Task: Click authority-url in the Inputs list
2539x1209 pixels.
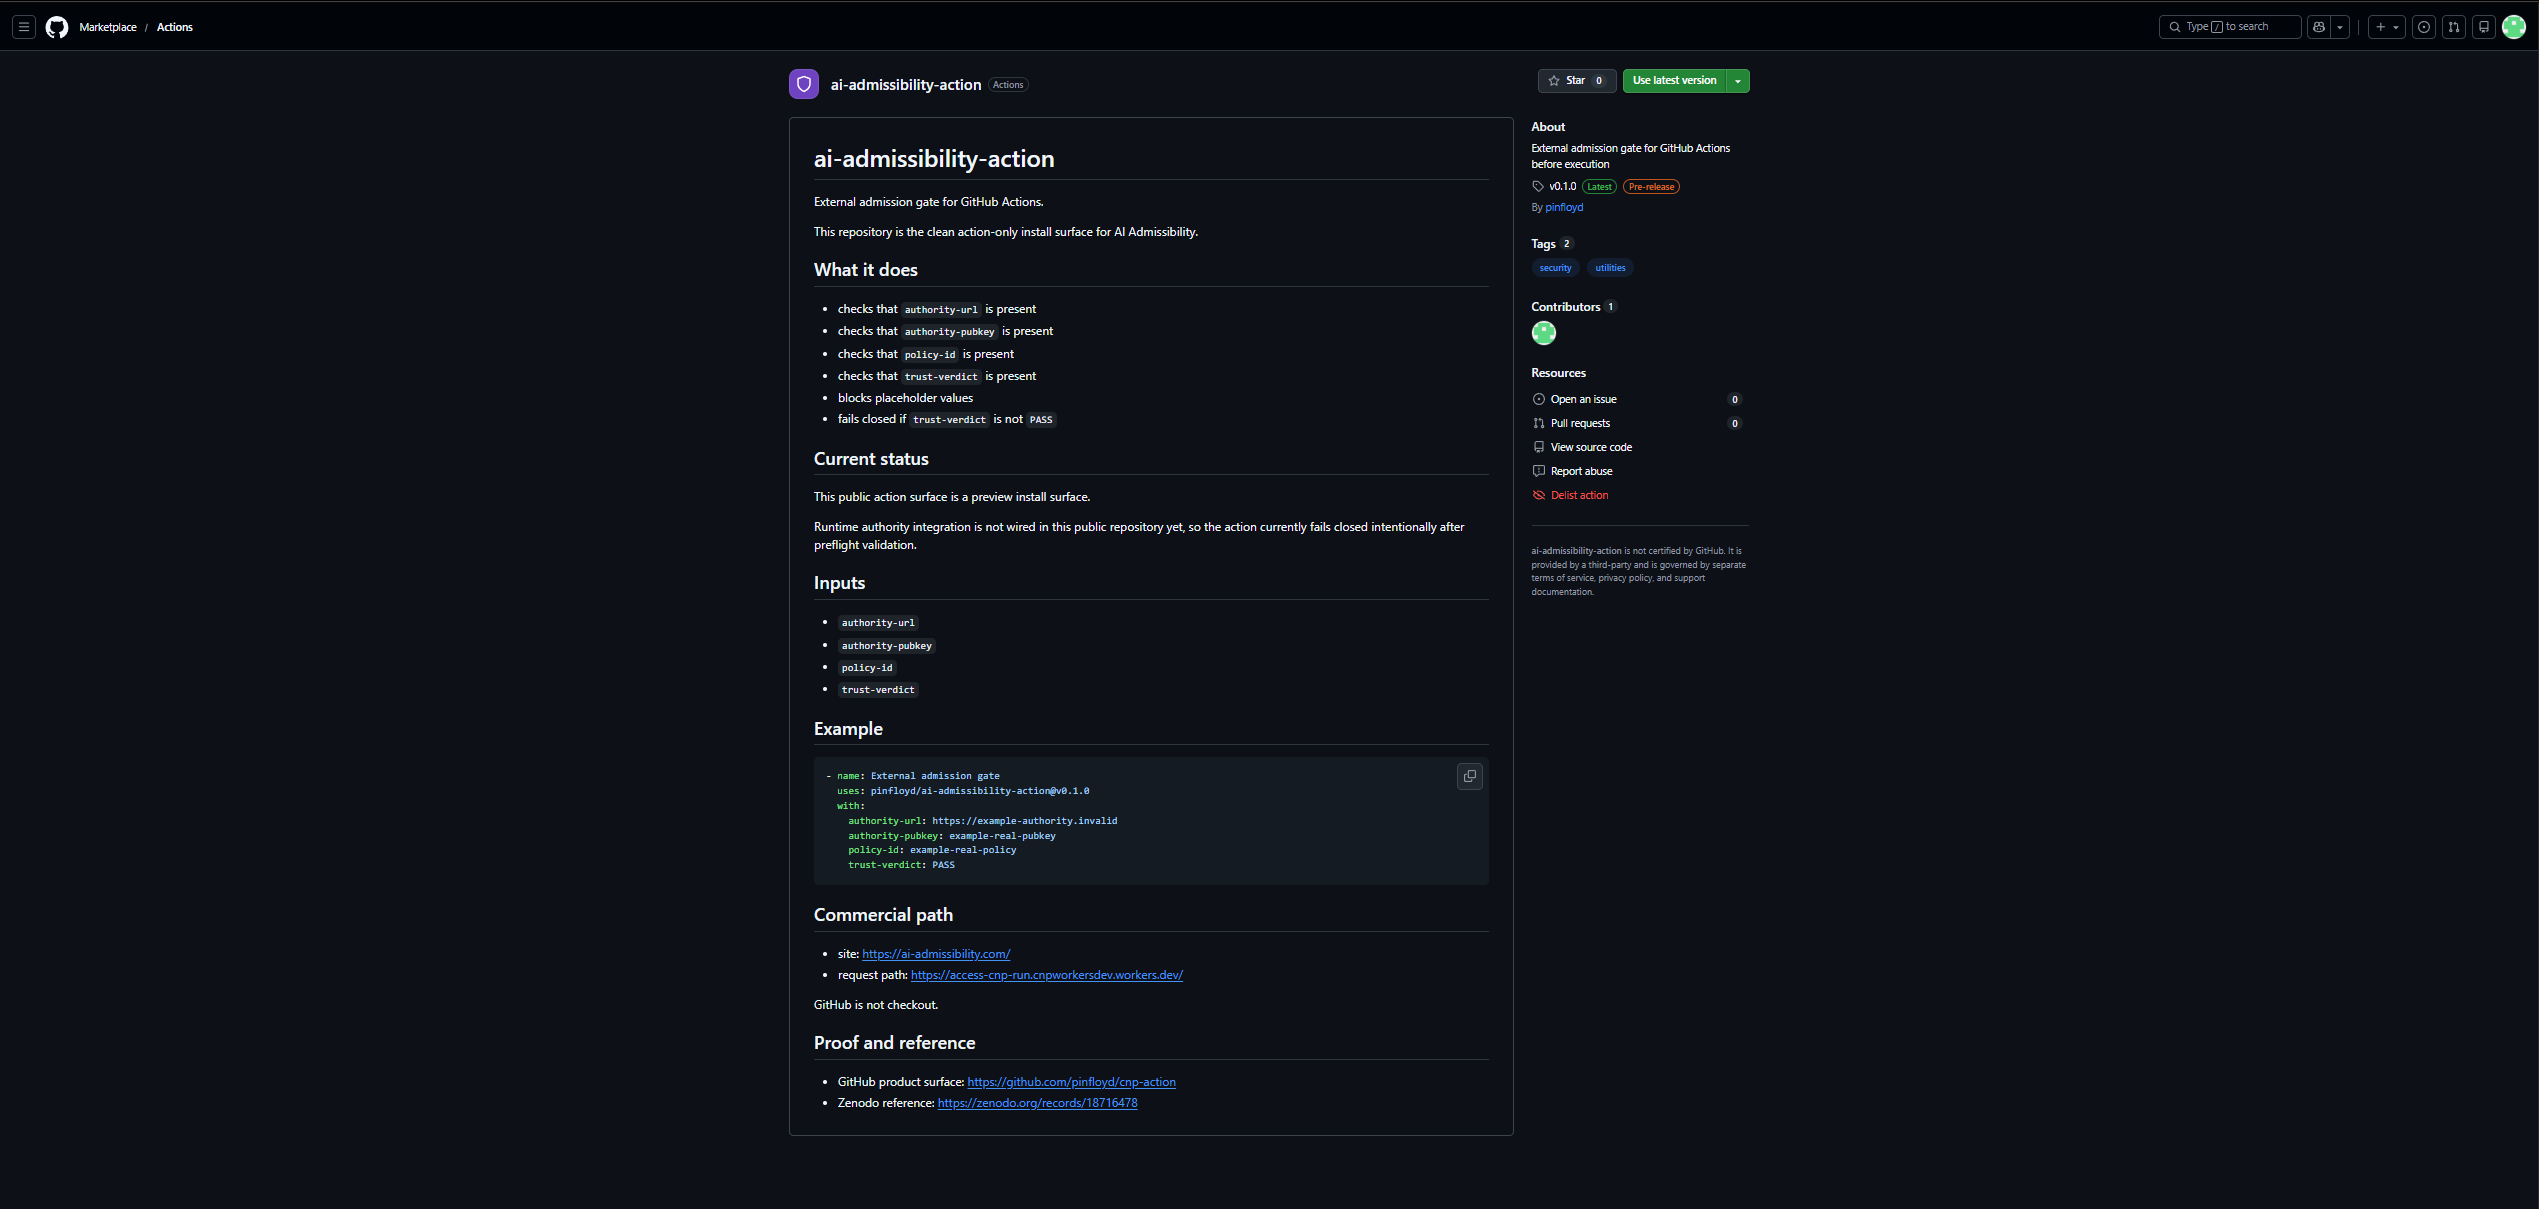Action: tap(878, 623)
